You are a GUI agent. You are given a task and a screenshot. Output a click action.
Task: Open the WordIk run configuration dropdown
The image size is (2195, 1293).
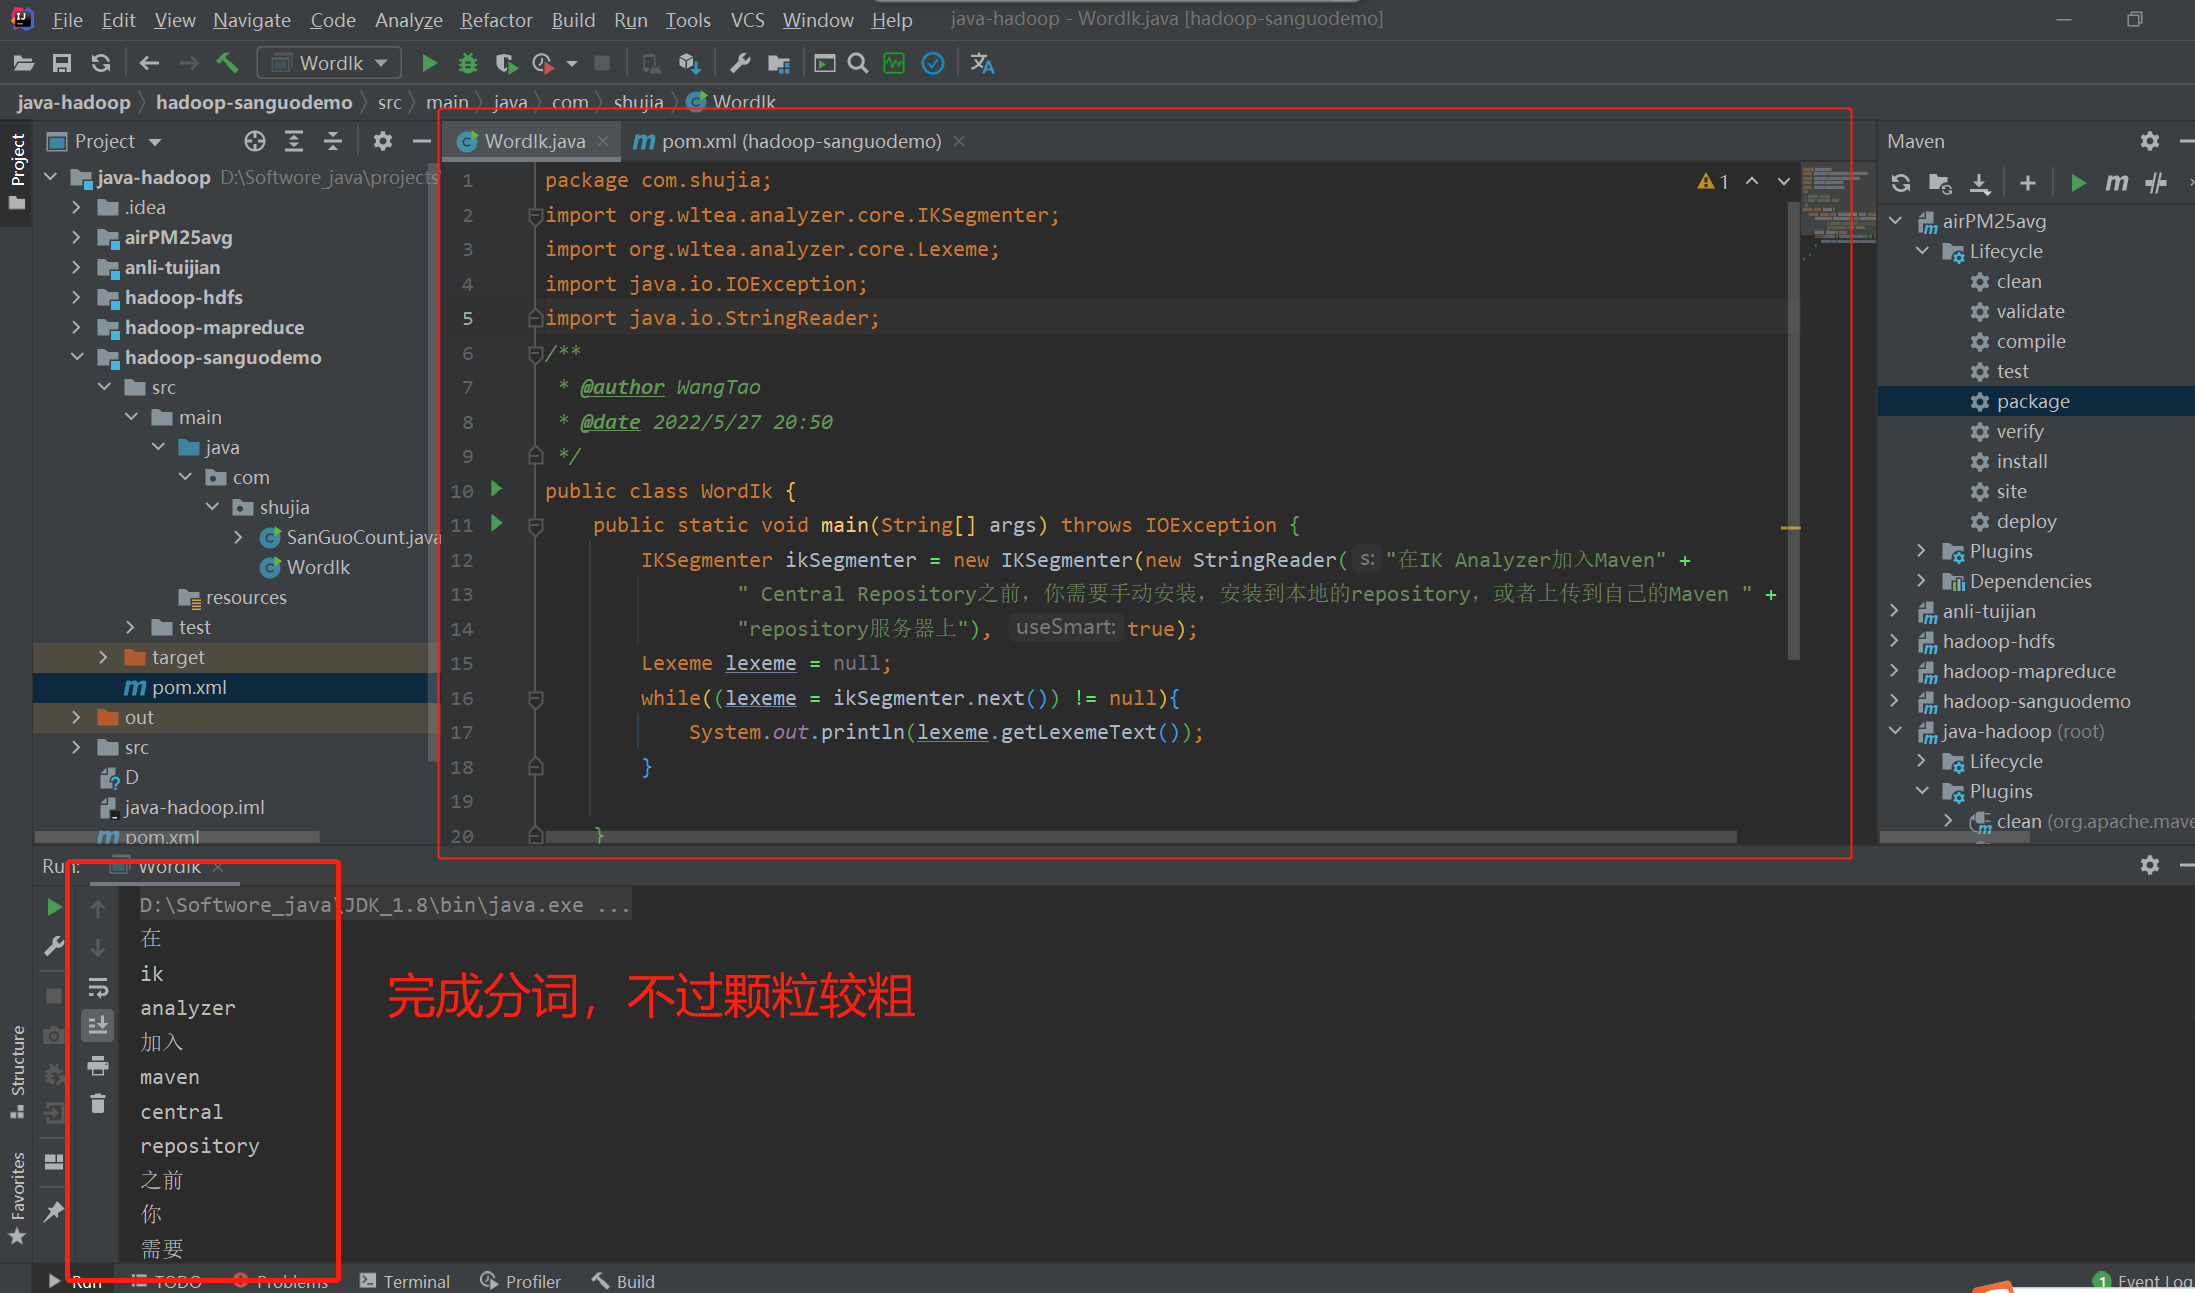click(x=330, y=63)
